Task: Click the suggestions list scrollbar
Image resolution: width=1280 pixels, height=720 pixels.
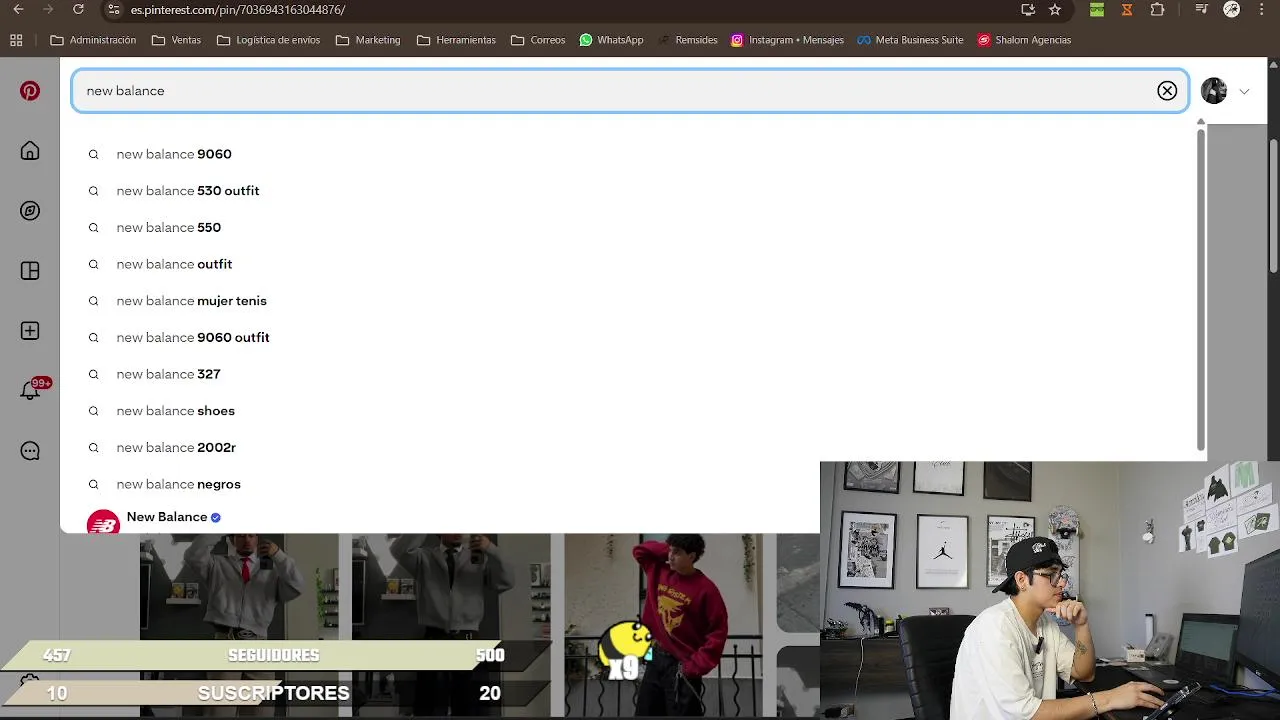Action: pyautogui.click(x=1201, y=288)
